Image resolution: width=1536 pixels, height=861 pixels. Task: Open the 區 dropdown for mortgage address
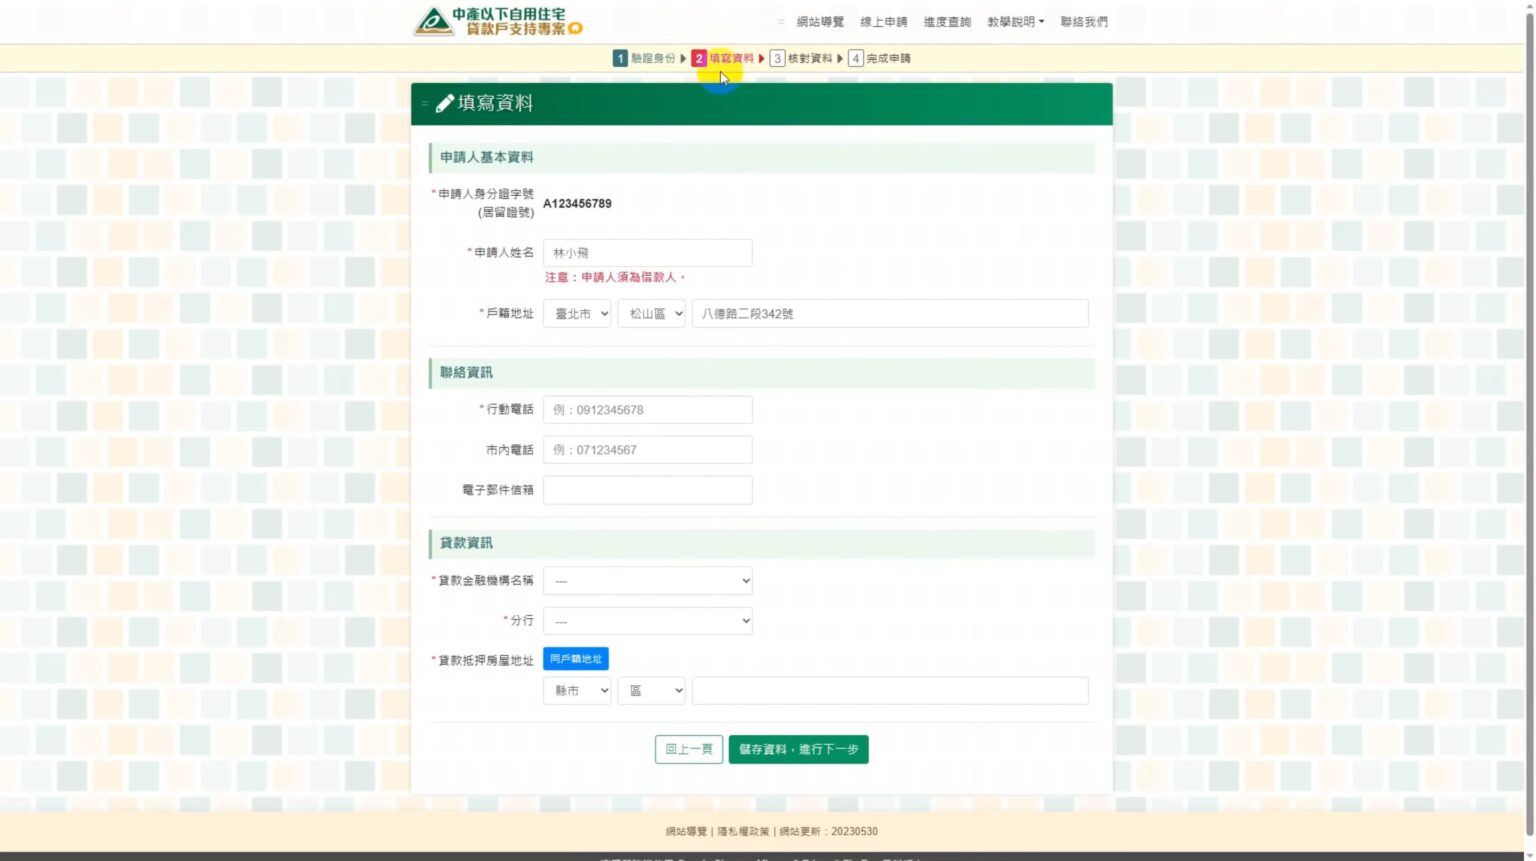coord(651,691)
